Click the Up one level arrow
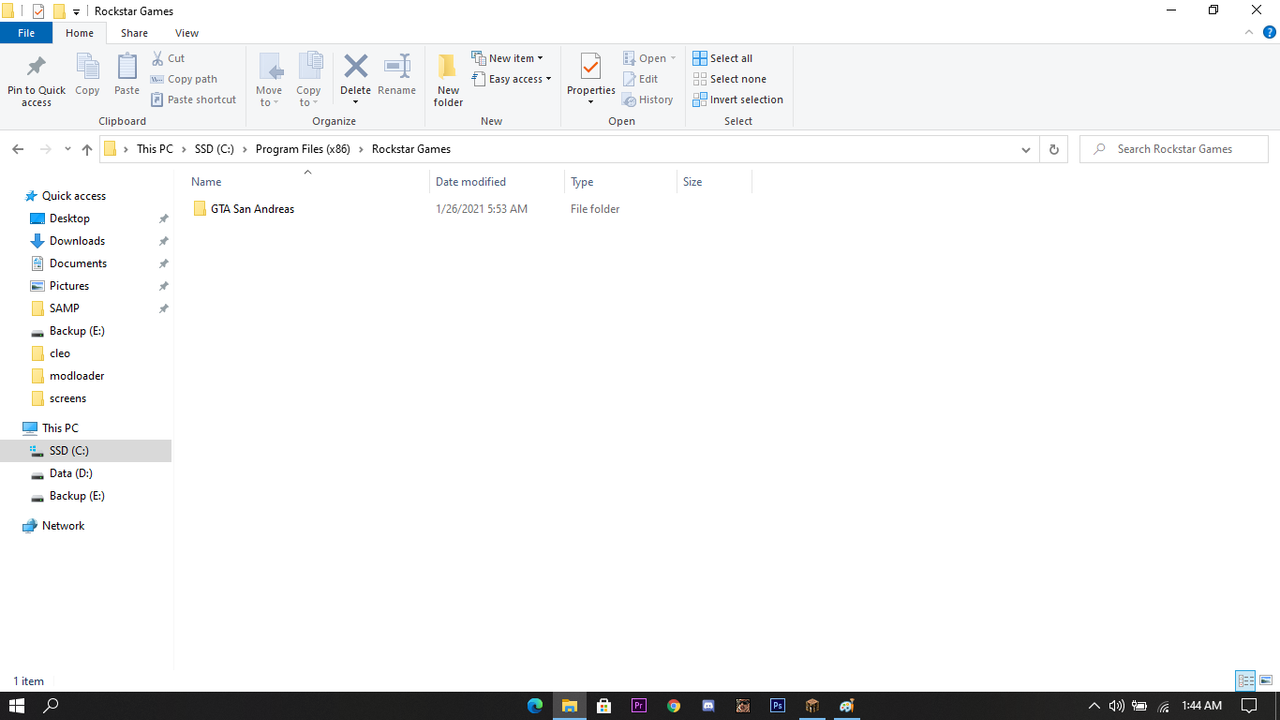Viewport: 1280px width, 720px height. click(87, 149)
